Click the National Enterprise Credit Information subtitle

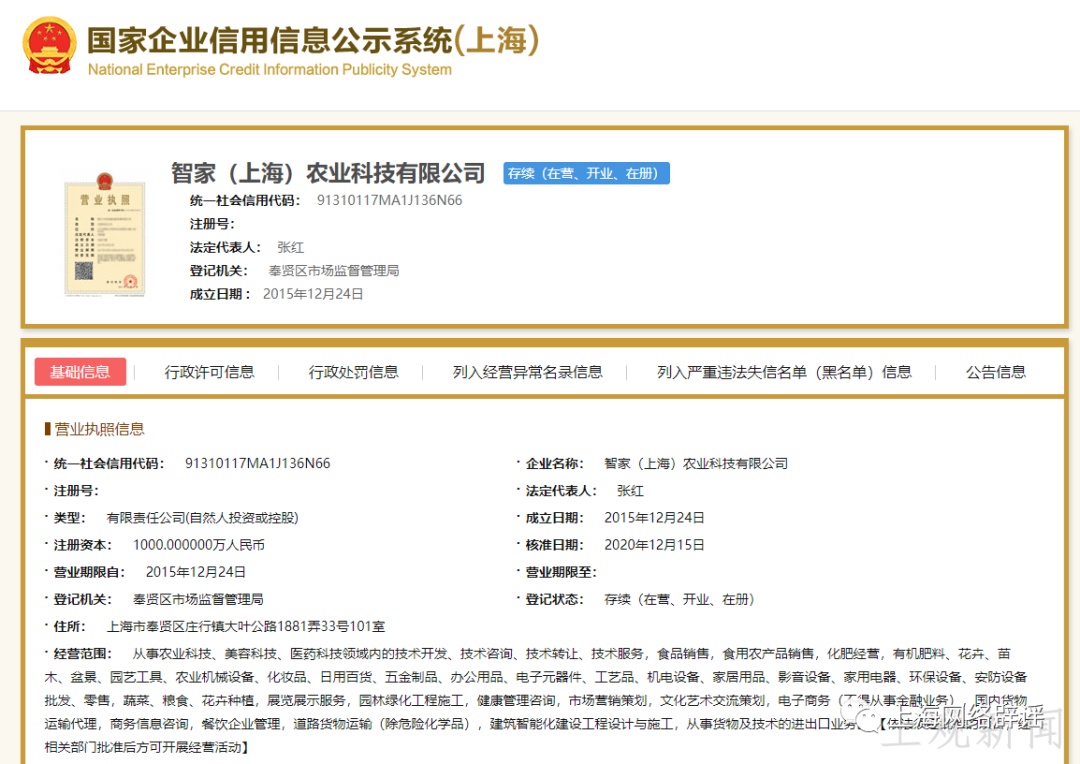(x=269, y=70)
